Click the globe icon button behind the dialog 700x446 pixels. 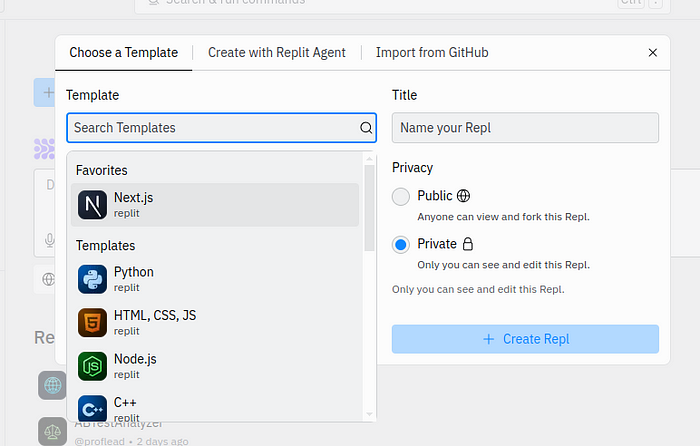(x=48, y=279)
